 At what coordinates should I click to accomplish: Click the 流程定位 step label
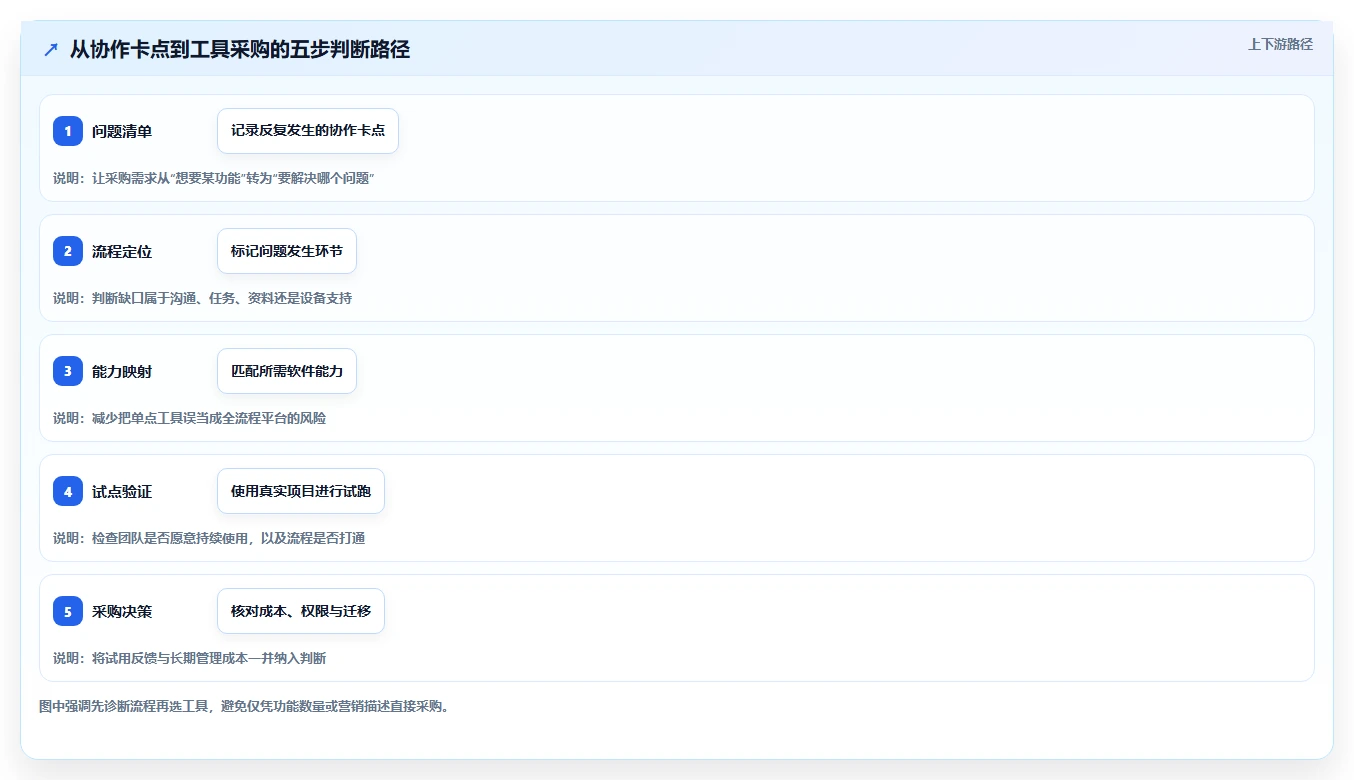click(x=122, y=251)
